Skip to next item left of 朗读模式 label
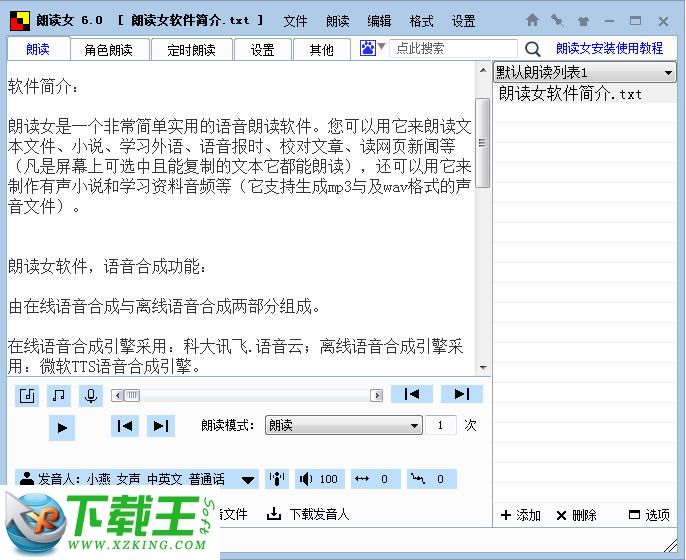Image resolution: width=686 pixels, height=560 pixels. pos(161,426)
